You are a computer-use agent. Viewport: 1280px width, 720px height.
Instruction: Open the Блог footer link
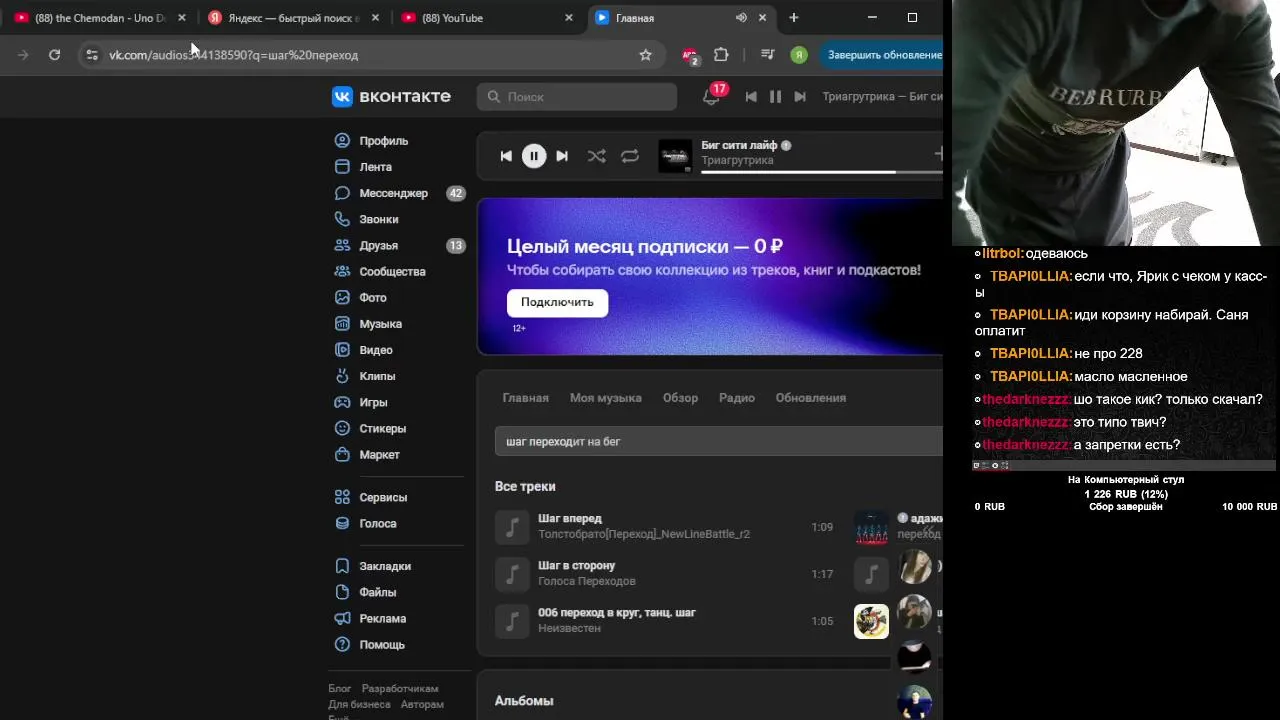click(340, 689)
